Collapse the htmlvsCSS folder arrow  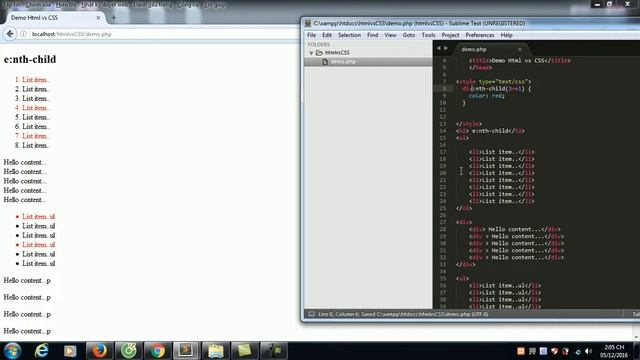(x=311, y=53)
